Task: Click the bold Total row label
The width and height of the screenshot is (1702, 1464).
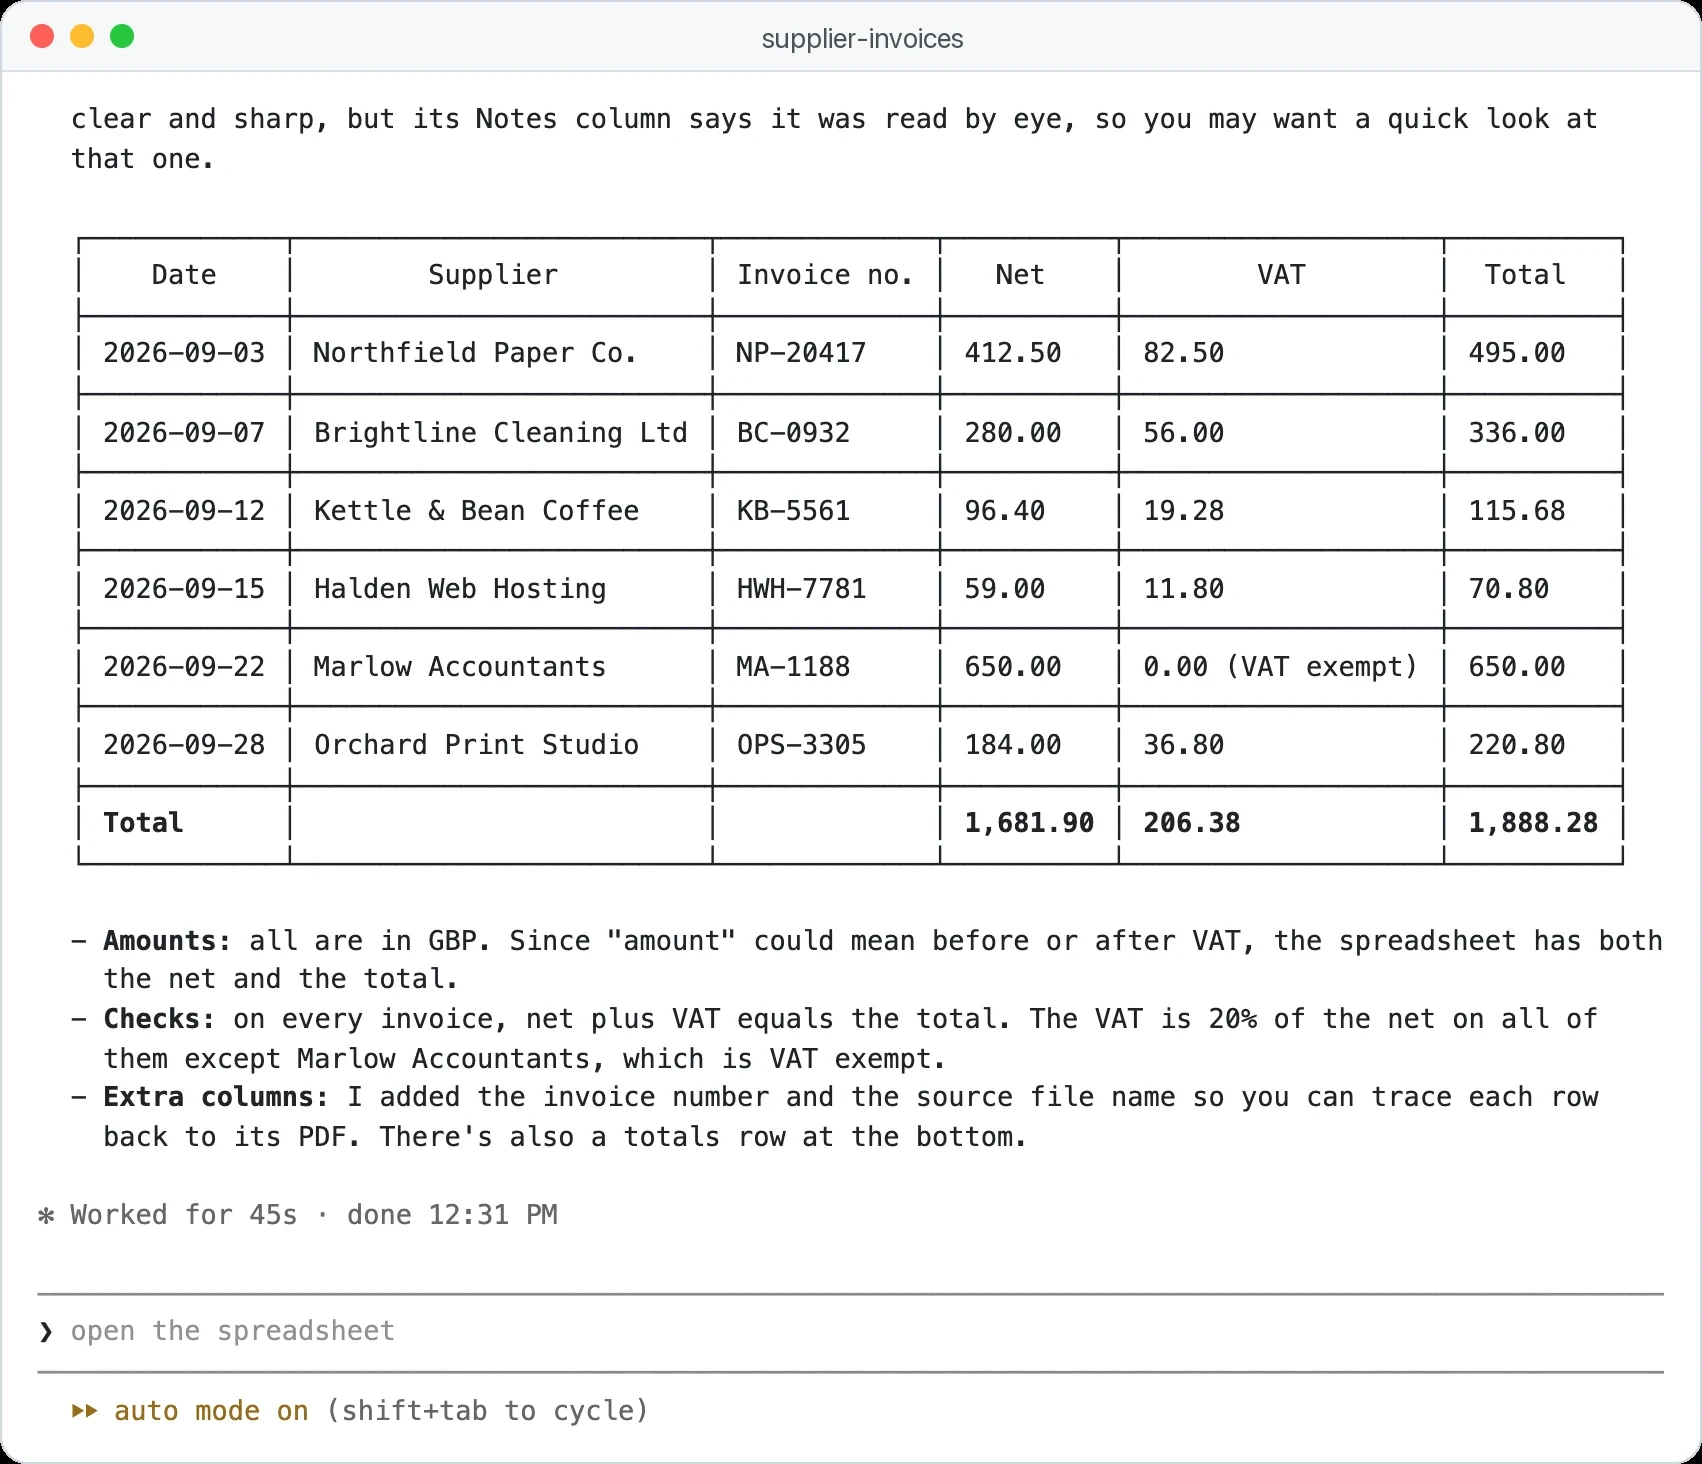Action: (x=143, y=823)
